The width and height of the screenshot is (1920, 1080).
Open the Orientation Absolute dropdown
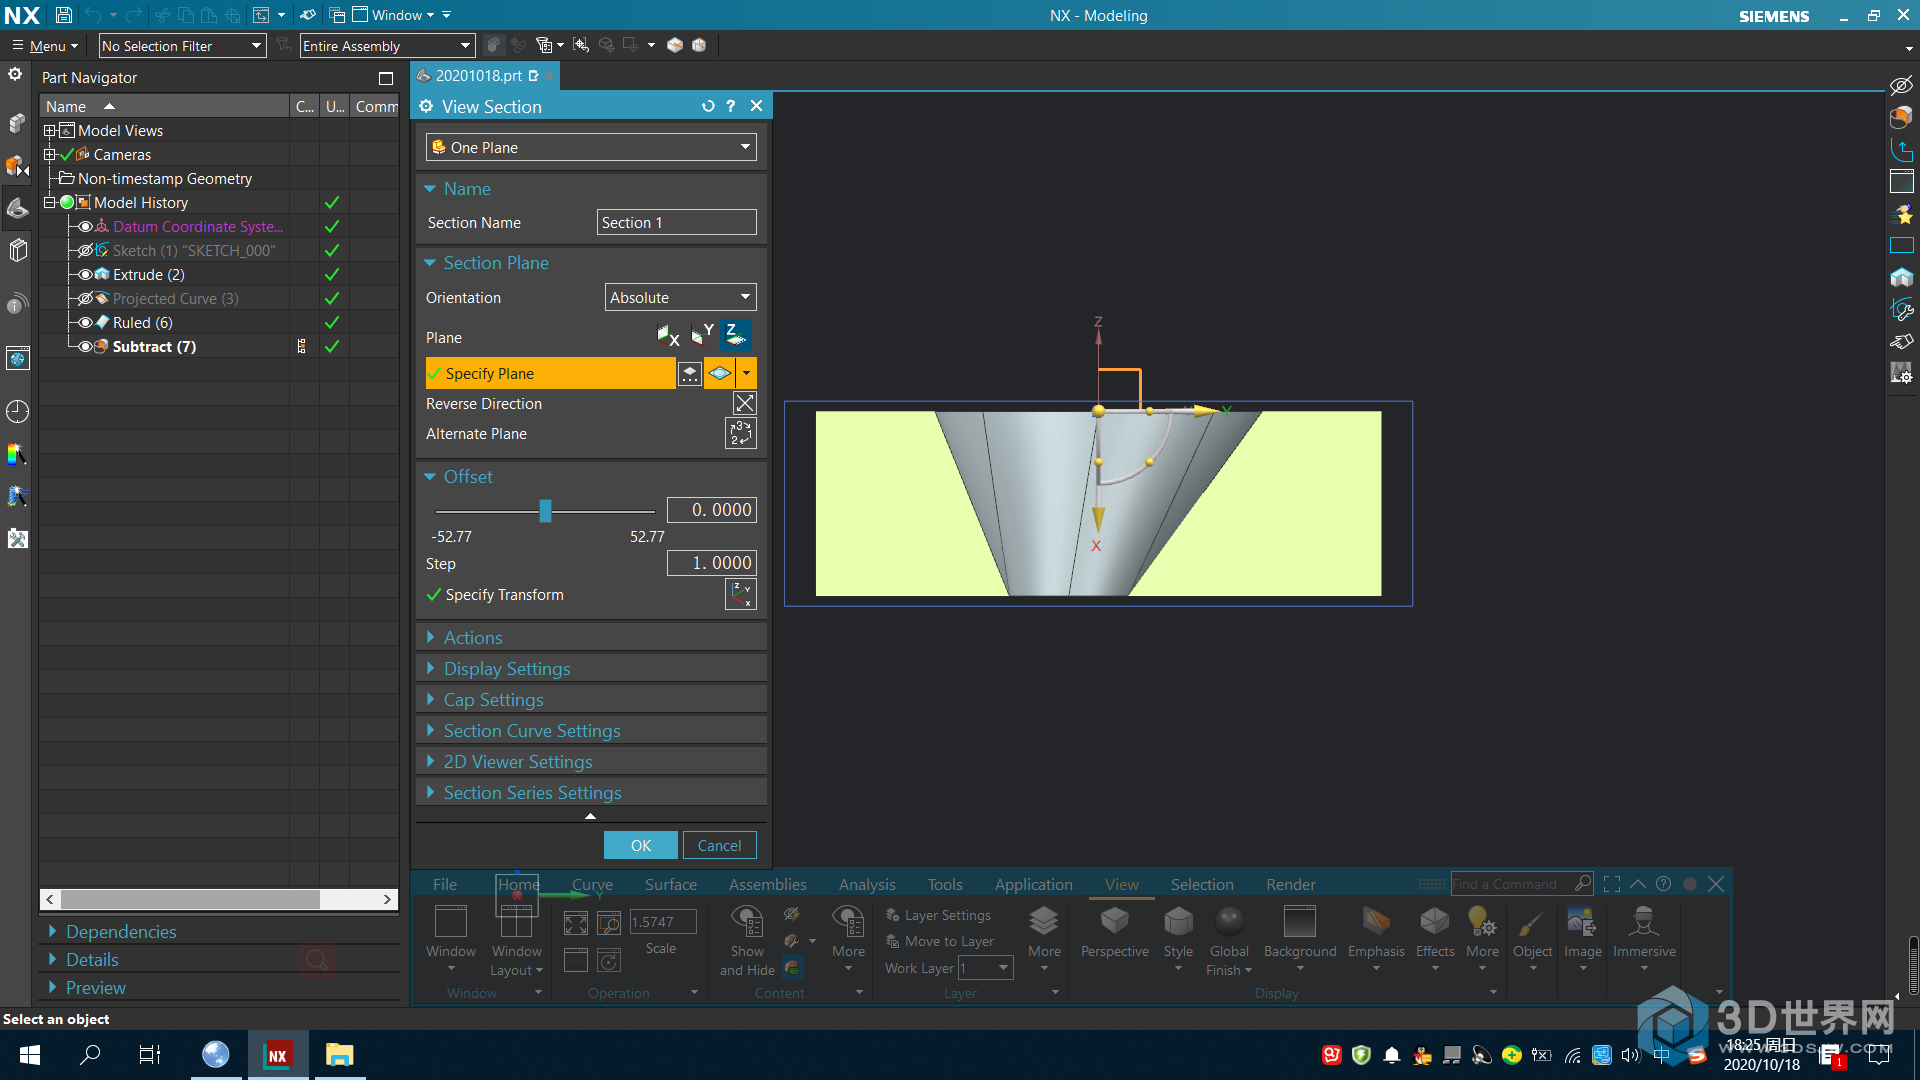680,298
